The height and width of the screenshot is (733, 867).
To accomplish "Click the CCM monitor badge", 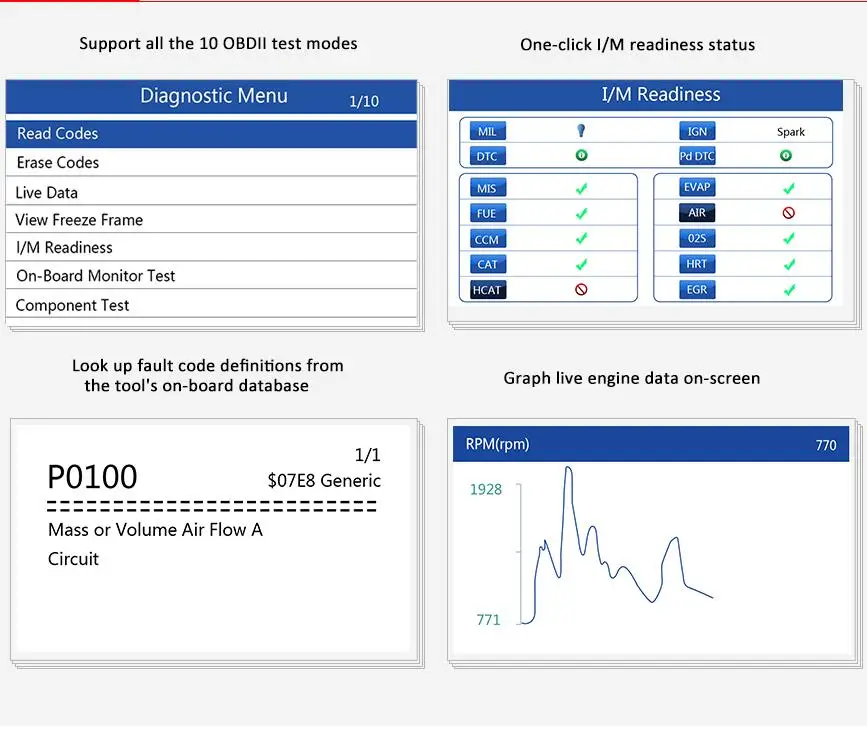I will click(487, 239).
